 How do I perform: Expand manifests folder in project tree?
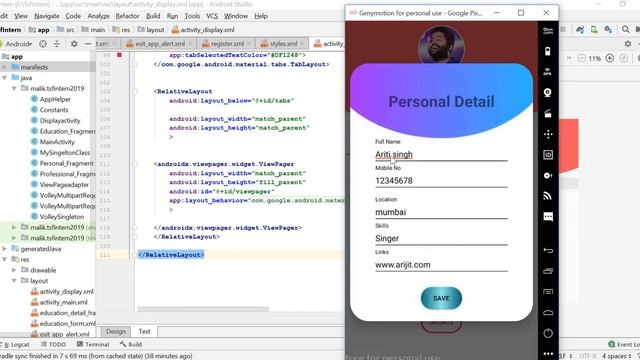pyautogui.click(x=4, y=67)
